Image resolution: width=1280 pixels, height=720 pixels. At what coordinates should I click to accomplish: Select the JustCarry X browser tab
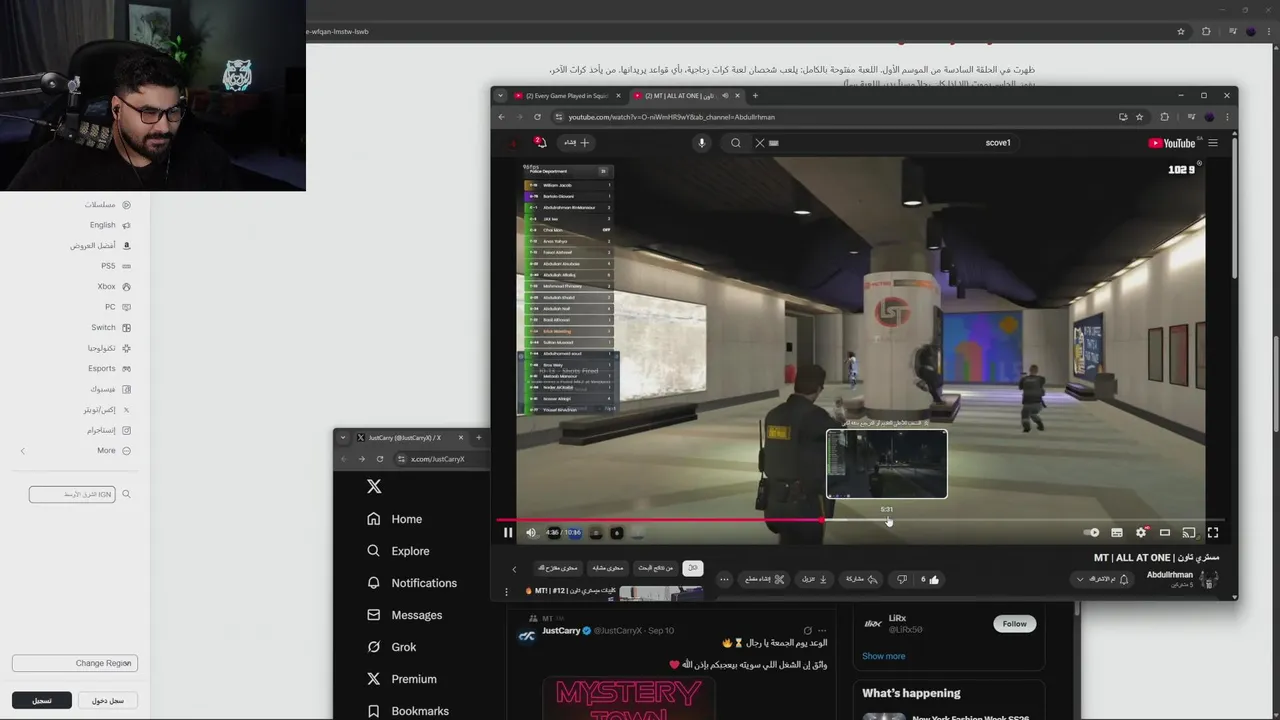pos(410,438)
